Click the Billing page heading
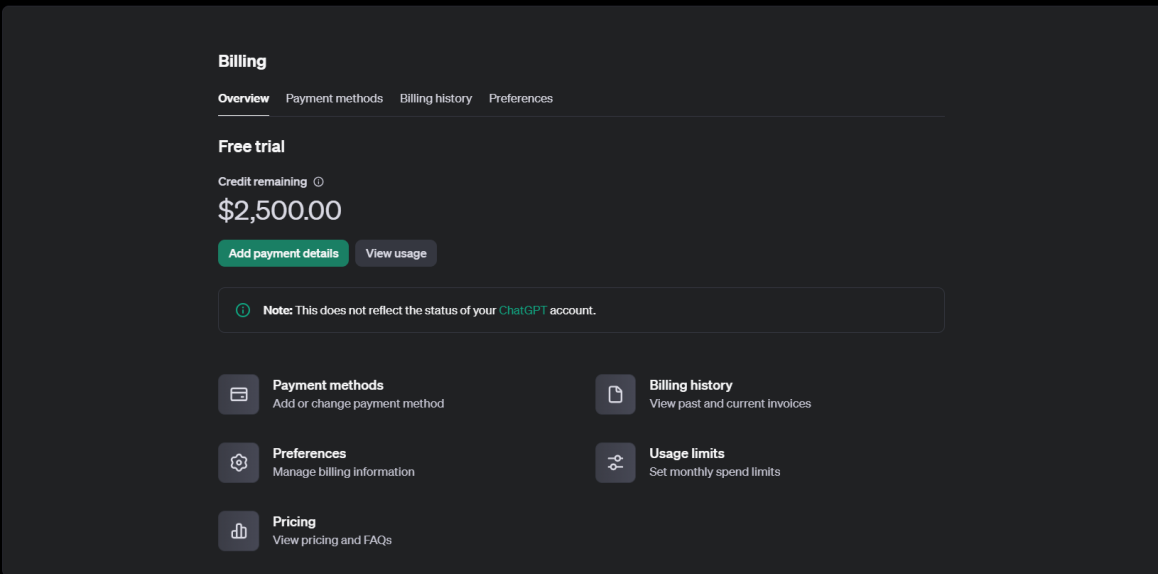The image size is (1158, 574). 242,61
